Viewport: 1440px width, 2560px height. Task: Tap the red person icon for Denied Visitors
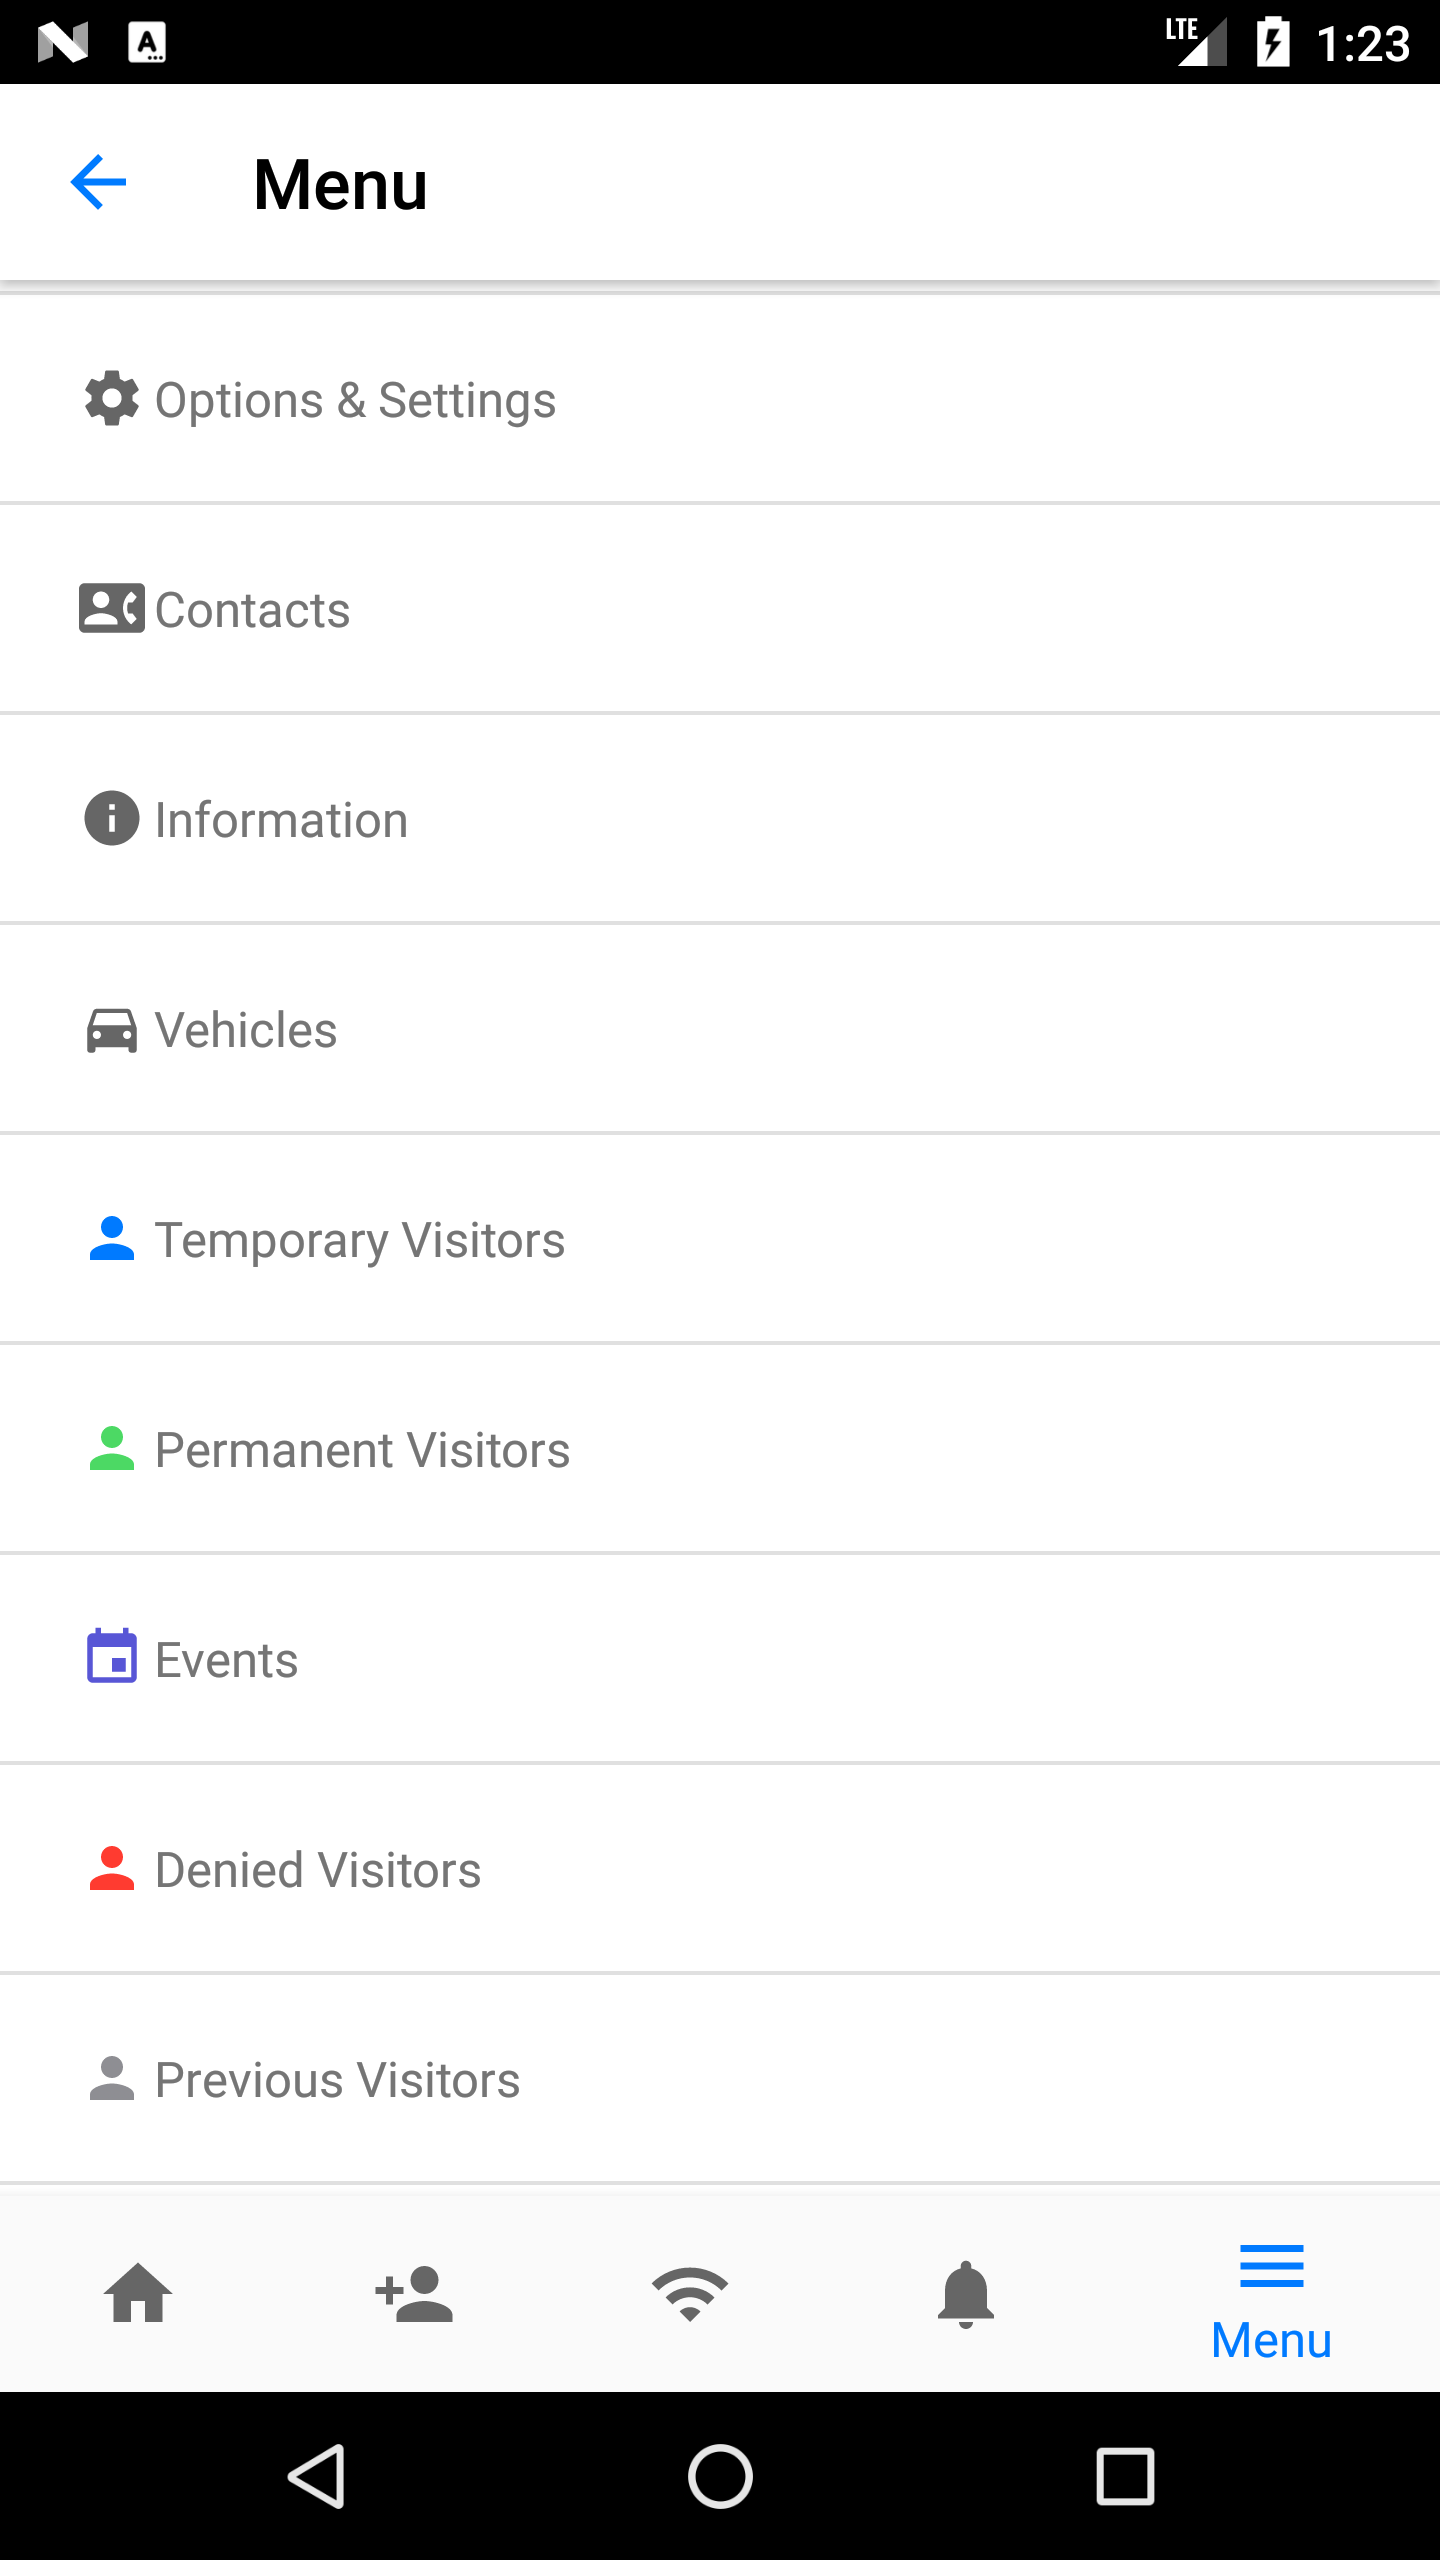(x=112, y=1868)
